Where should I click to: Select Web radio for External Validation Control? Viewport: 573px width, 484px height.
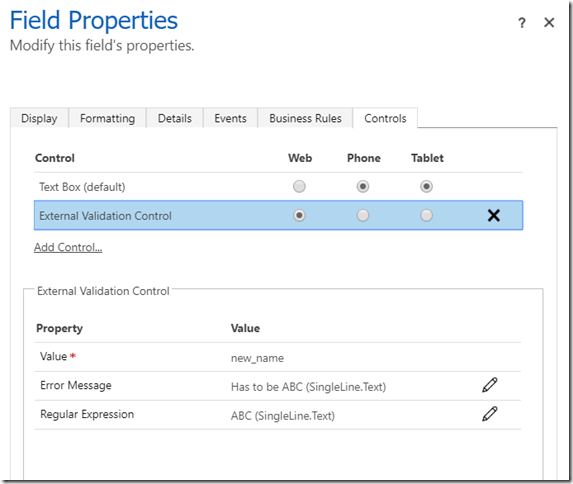[299, 216]
